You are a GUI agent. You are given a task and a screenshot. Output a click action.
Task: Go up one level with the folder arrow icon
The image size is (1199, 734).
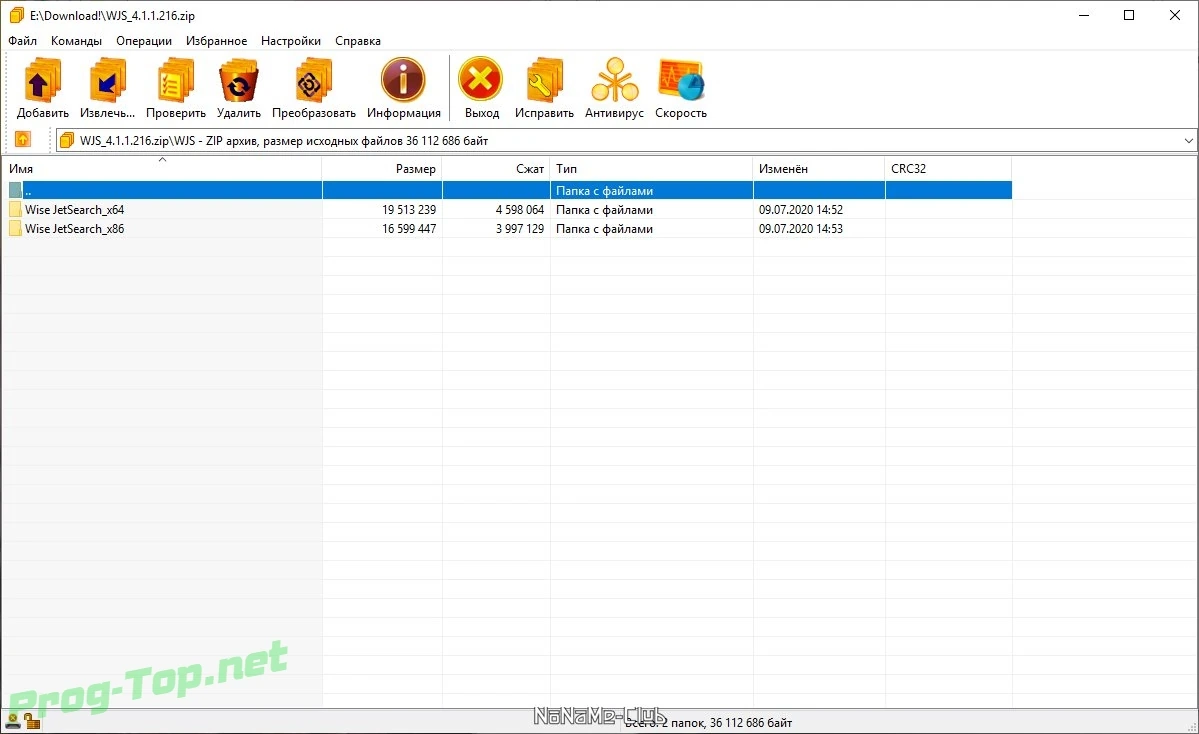click(x=23, y=139)
